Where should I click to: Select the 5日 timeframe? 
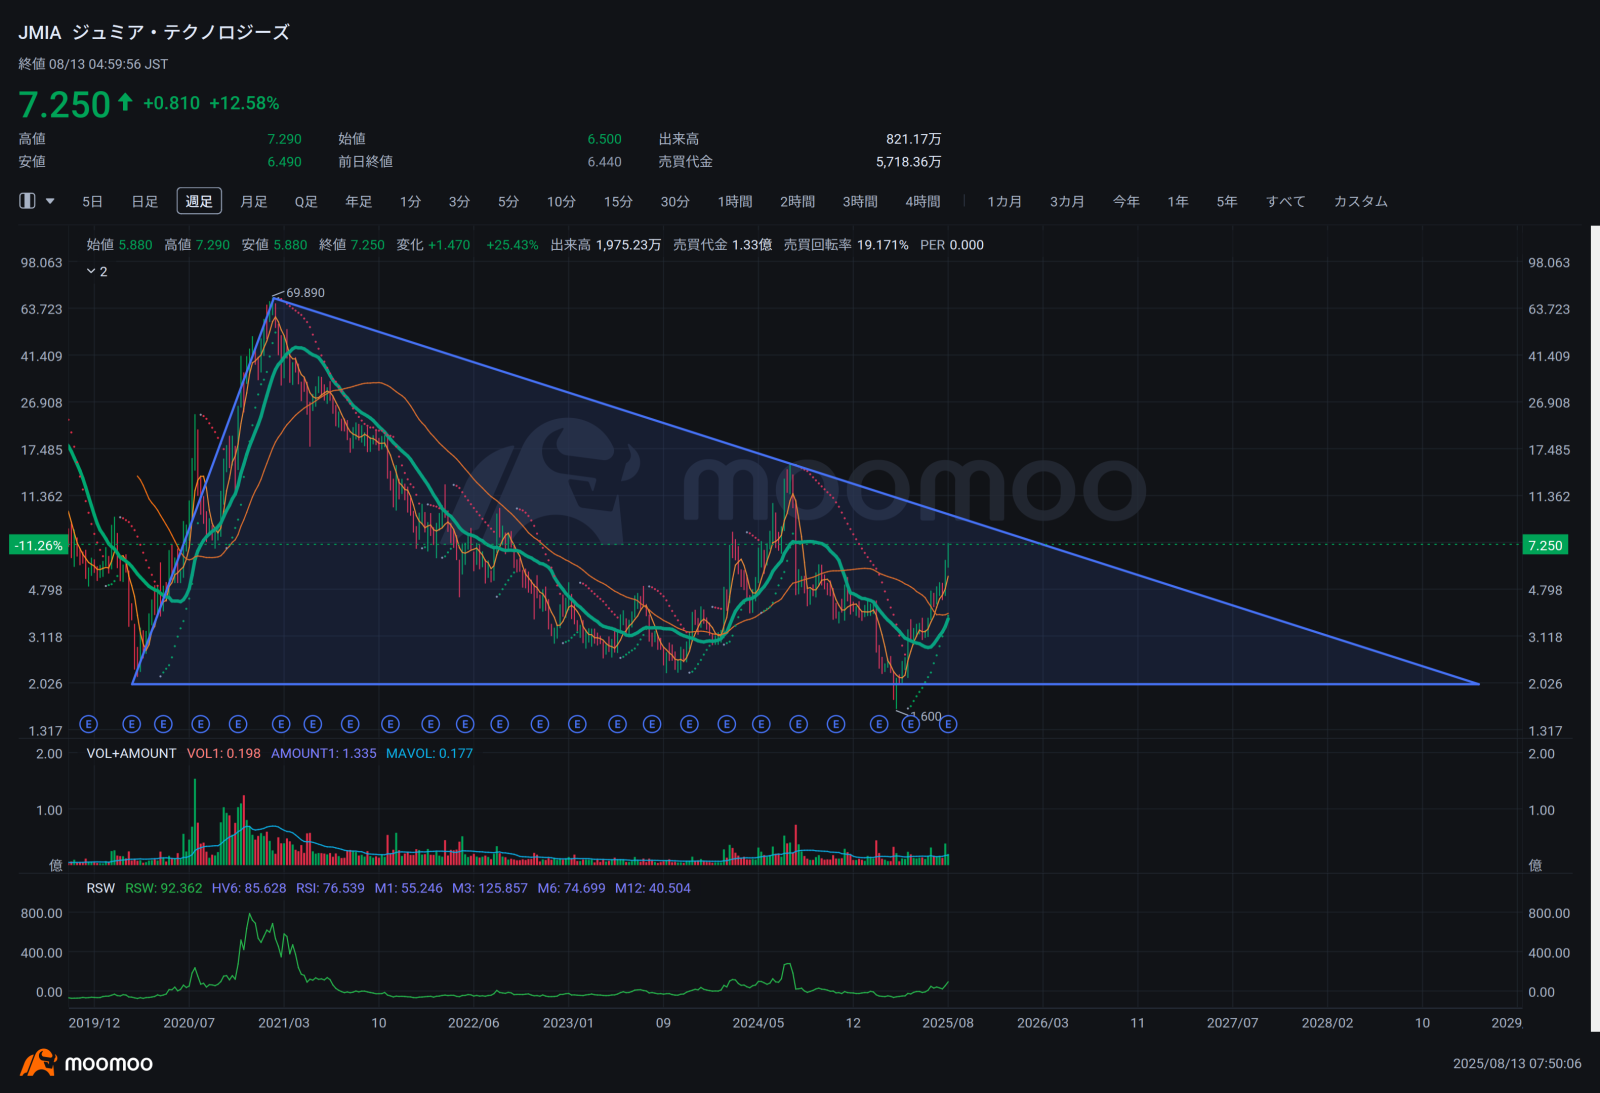(92, 201)
